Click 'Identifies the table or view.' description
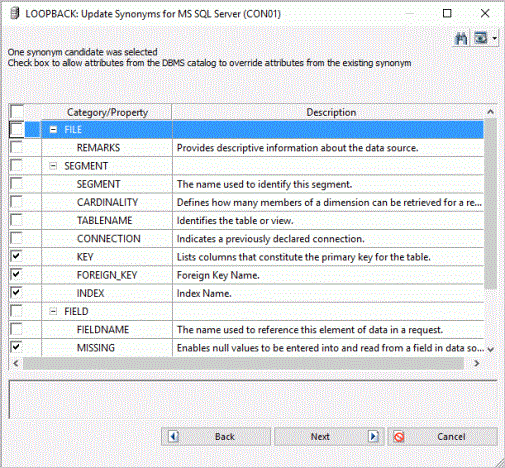The height and width of the screenshot is (468, 505). coord(235,221)
